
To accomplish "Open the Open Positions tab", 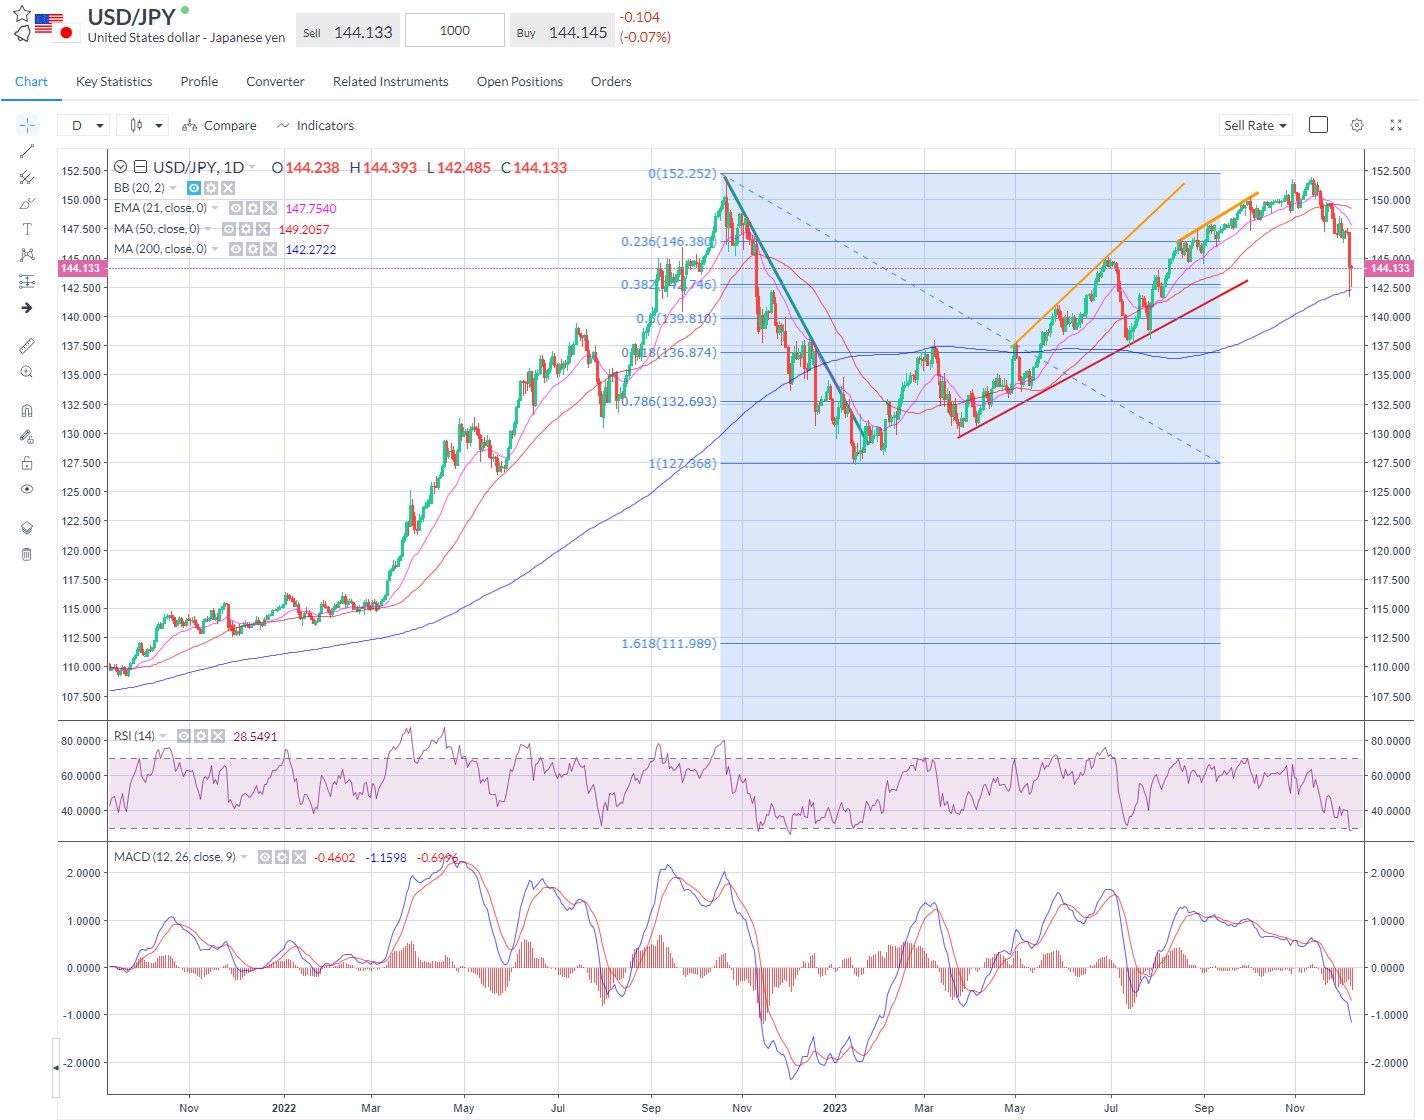I will pos(519,82).
